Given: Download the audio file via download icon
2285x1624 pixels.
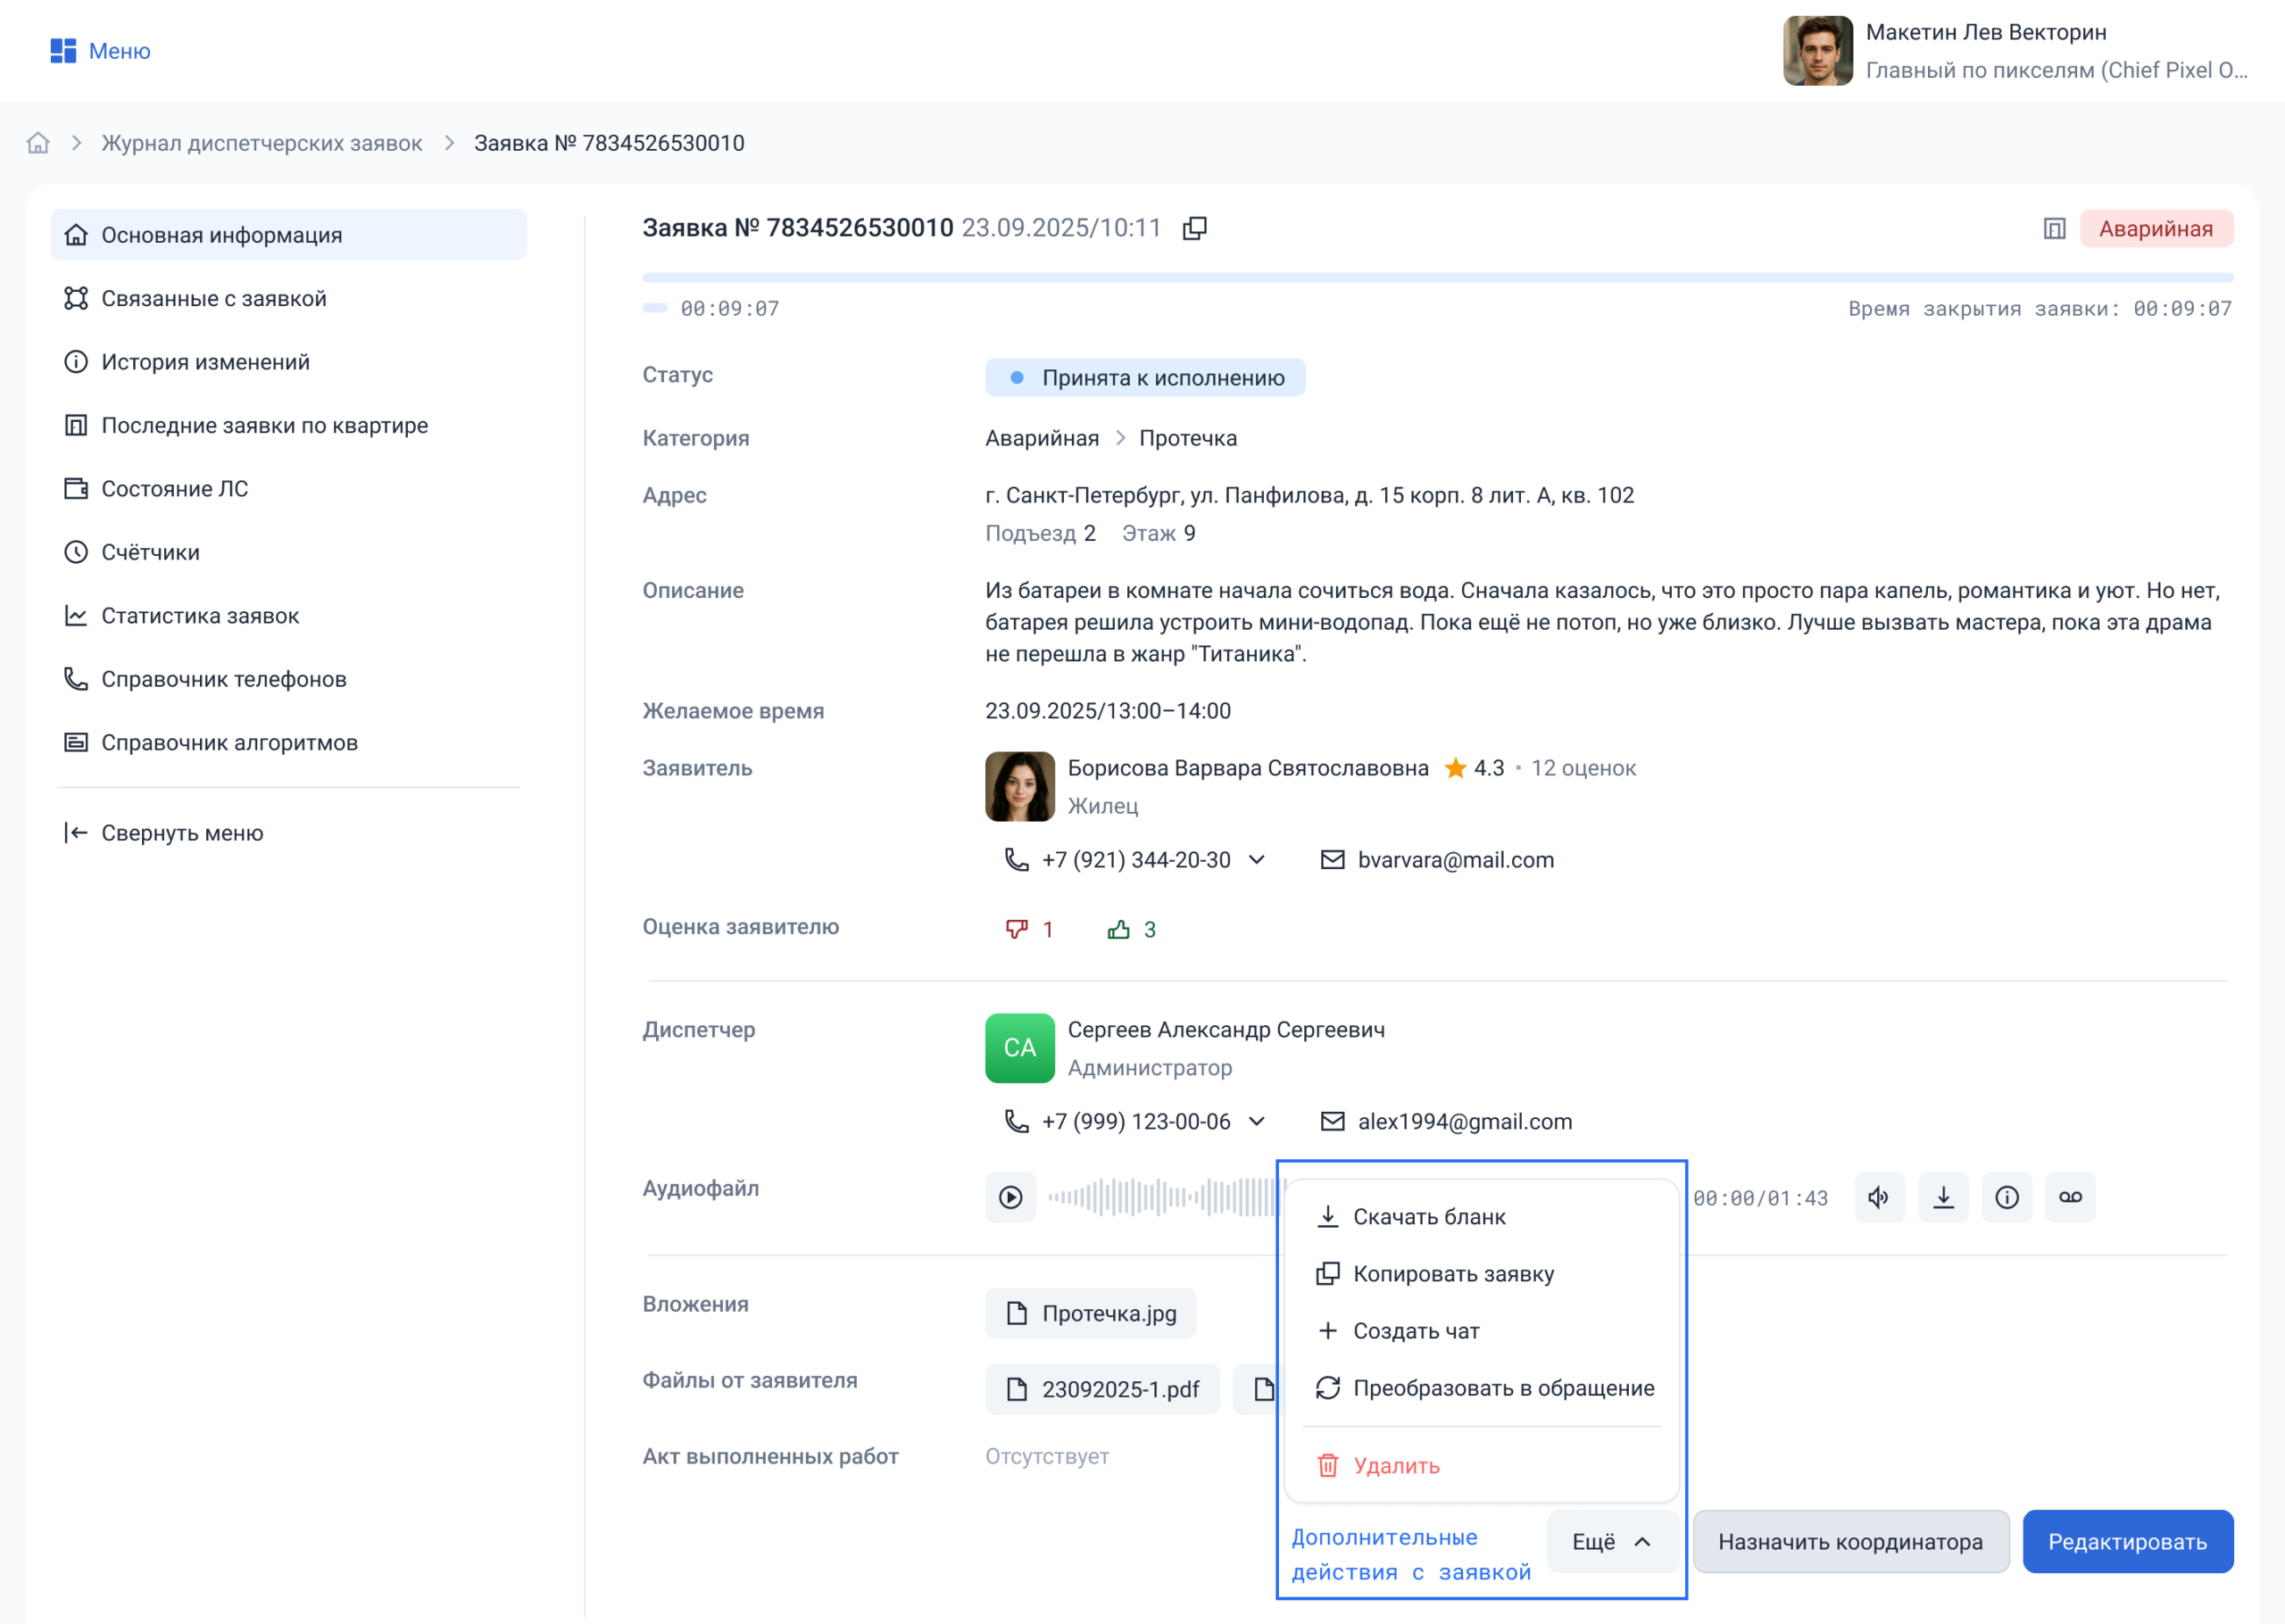Looking at the screenshot, I should (x=1943, y=1197).
